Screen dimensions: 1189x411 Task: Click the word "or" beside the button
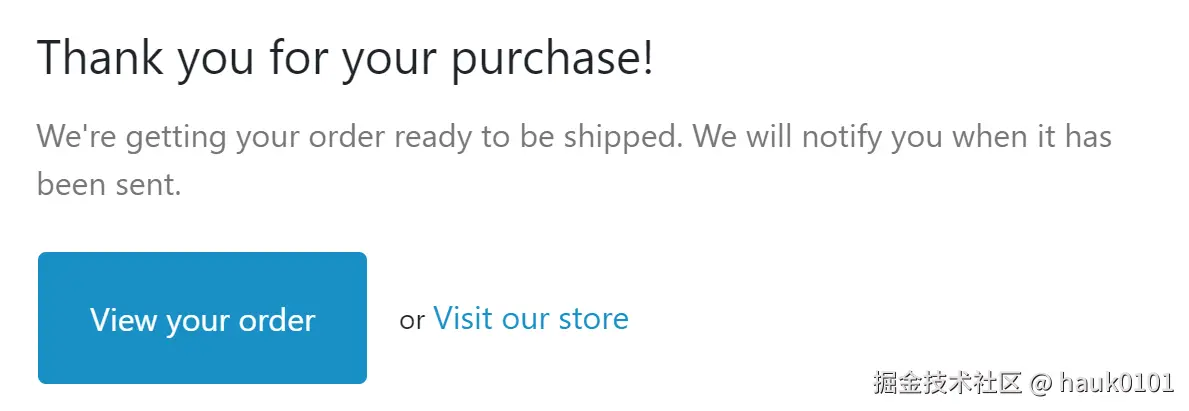(x=412, y=320)
